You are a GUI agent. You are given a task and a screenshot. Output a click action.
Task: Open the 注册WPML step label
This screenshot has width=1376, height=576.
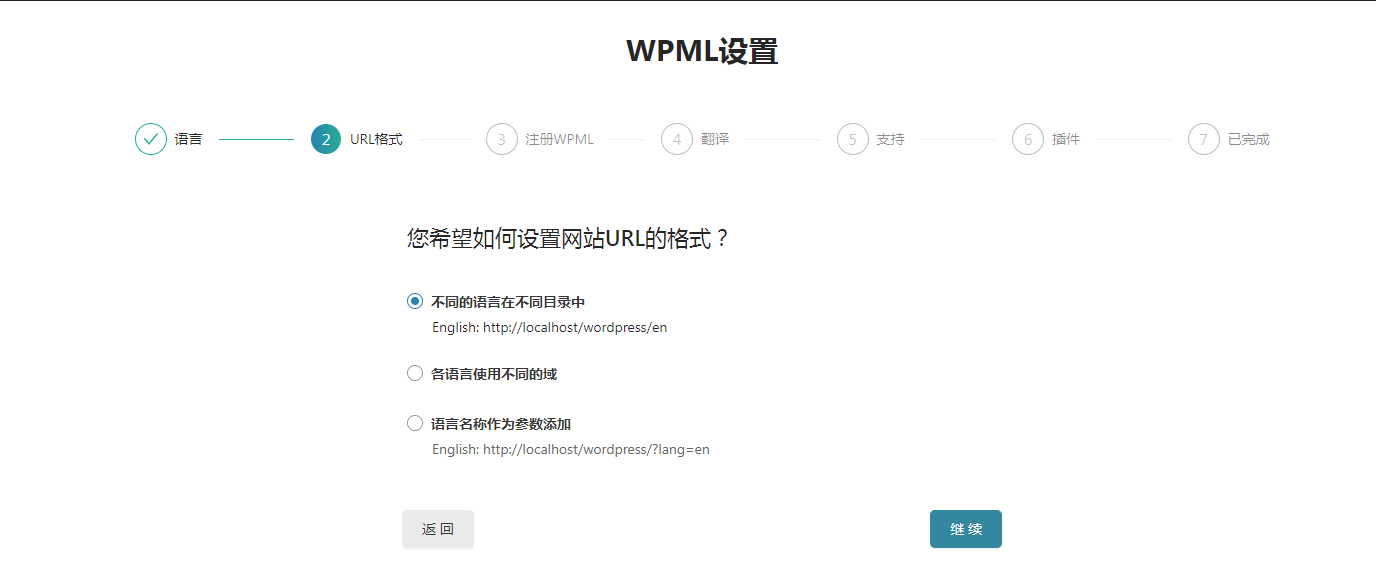tap(559, 139)
